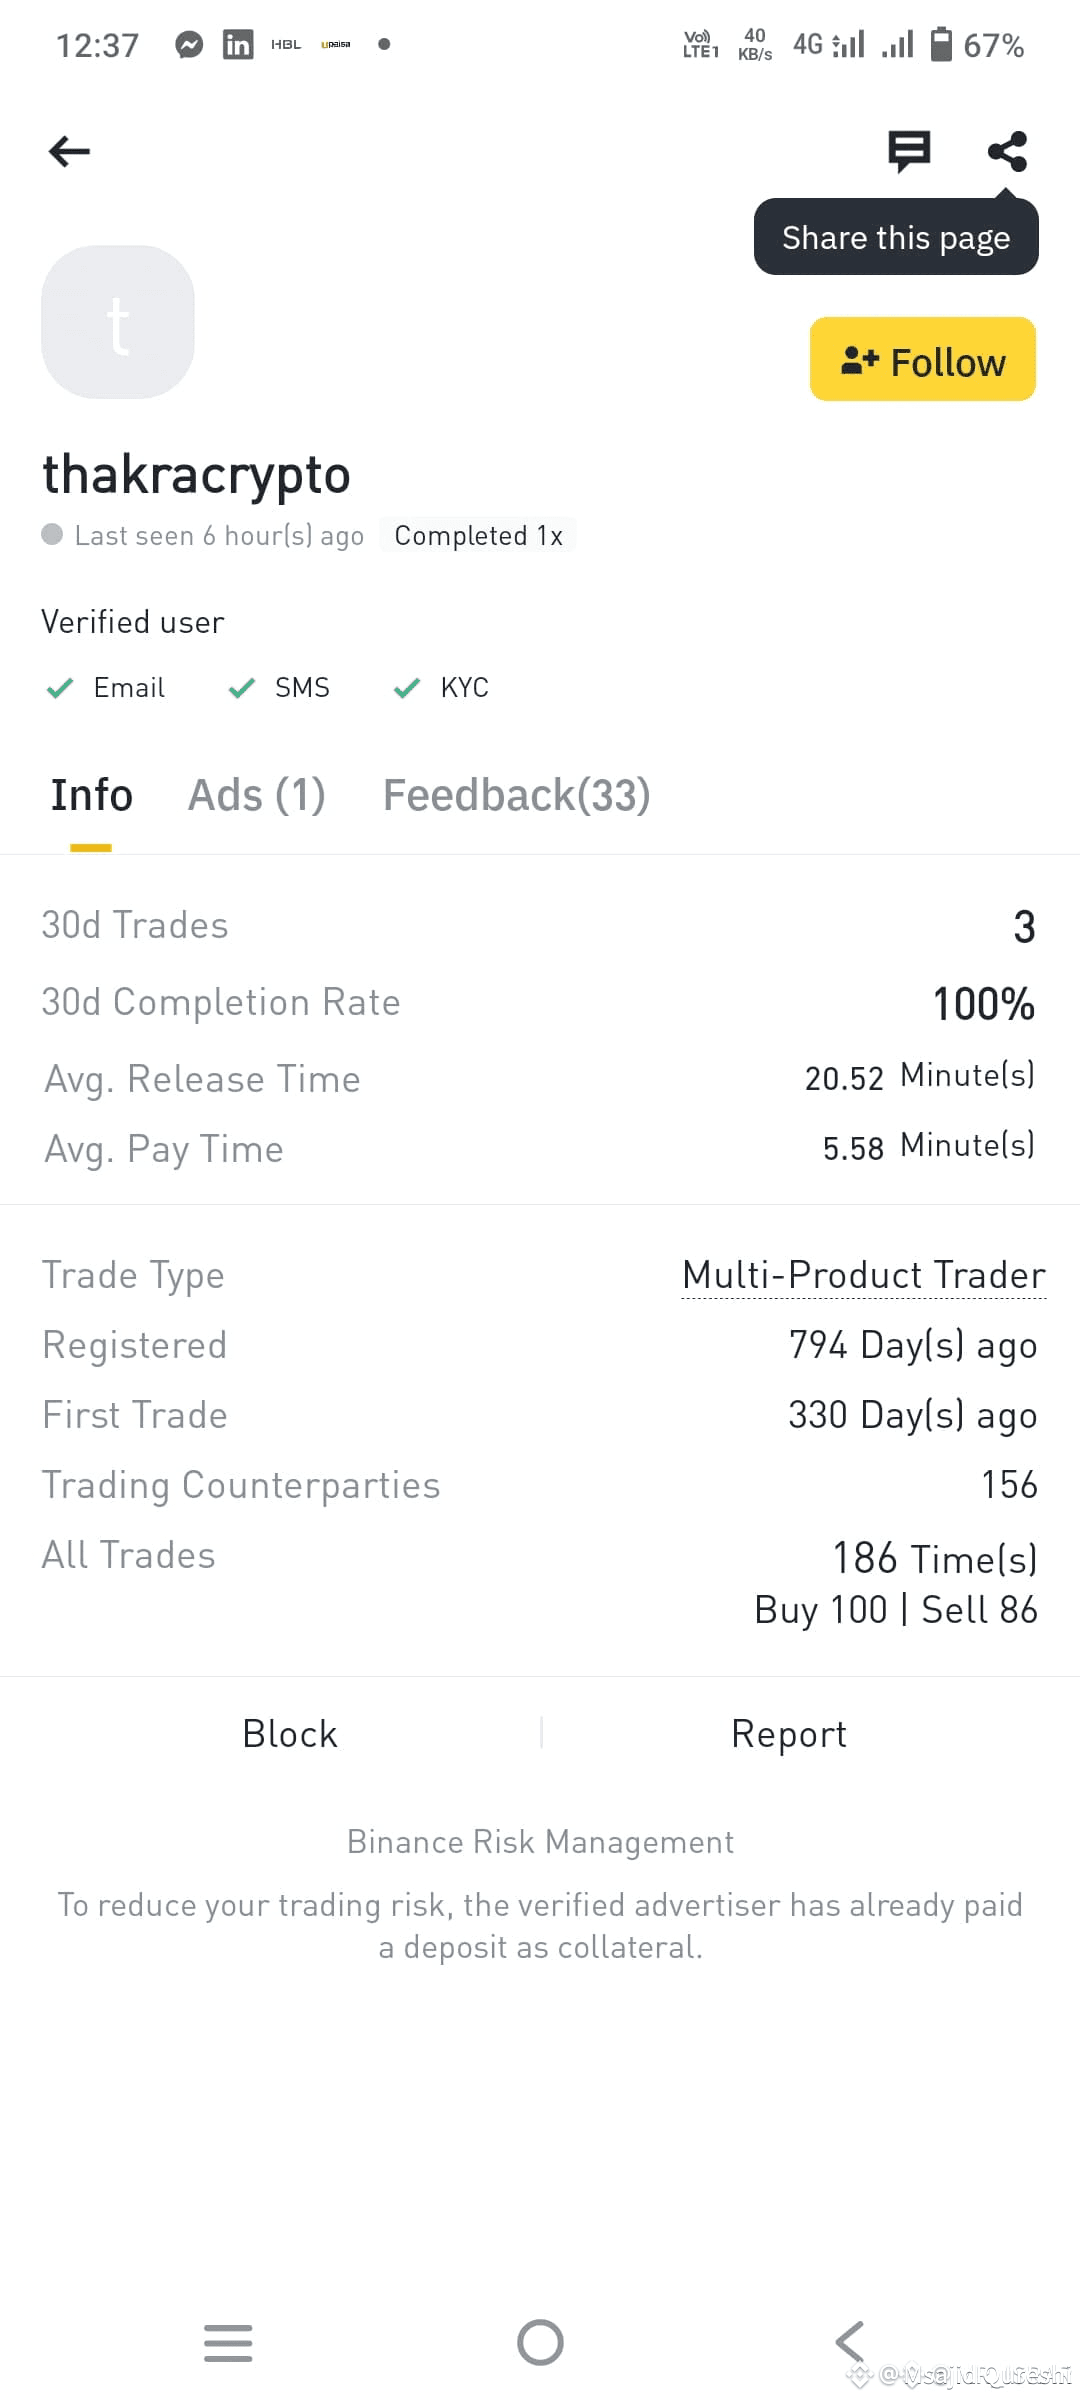This screenshot has height=2400, width=1080.
Task: Tap the thakracrypto avatar thumbnail
Action: click(x=118, y=322)
